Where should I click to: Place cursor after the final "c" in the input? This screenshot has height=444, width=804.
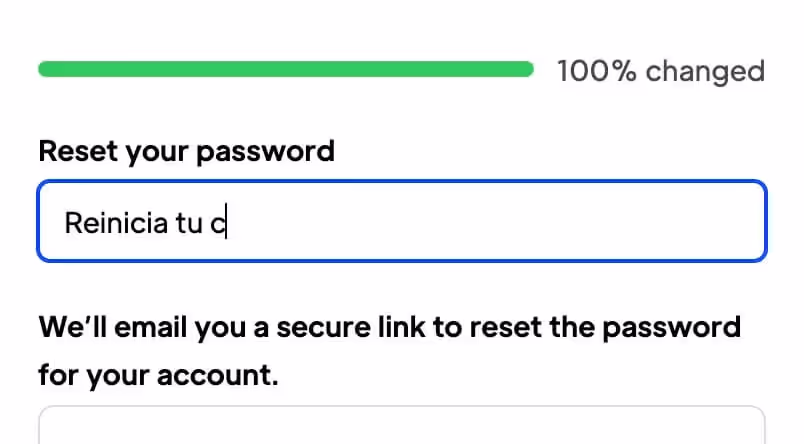(x=228, y=223)
